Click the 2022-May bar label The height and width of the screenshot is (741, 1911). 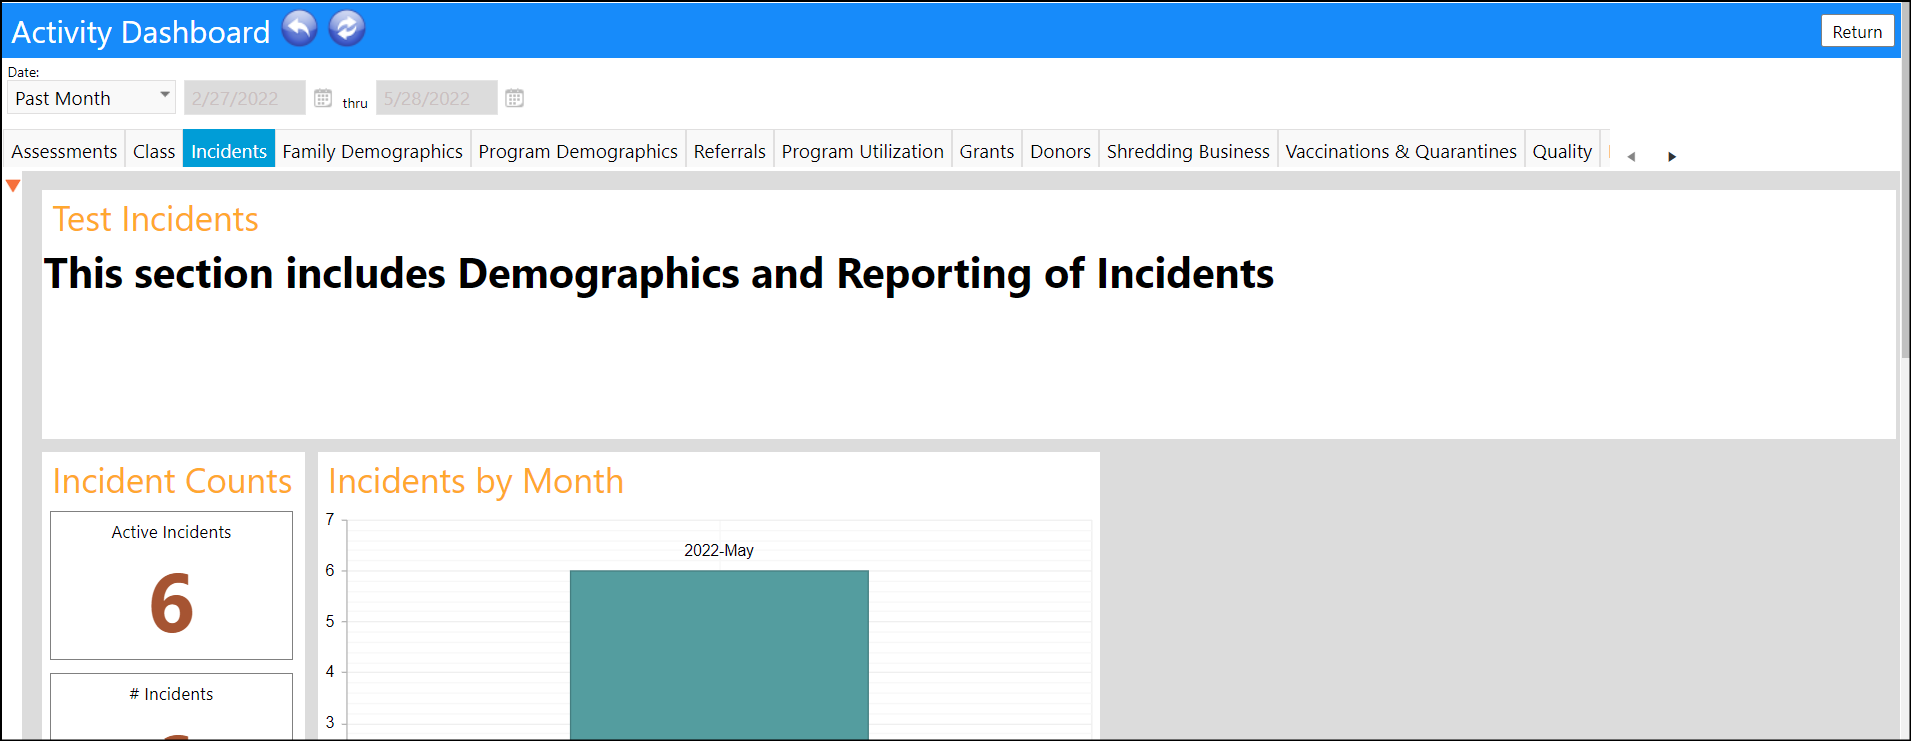(x=719, y=550)
